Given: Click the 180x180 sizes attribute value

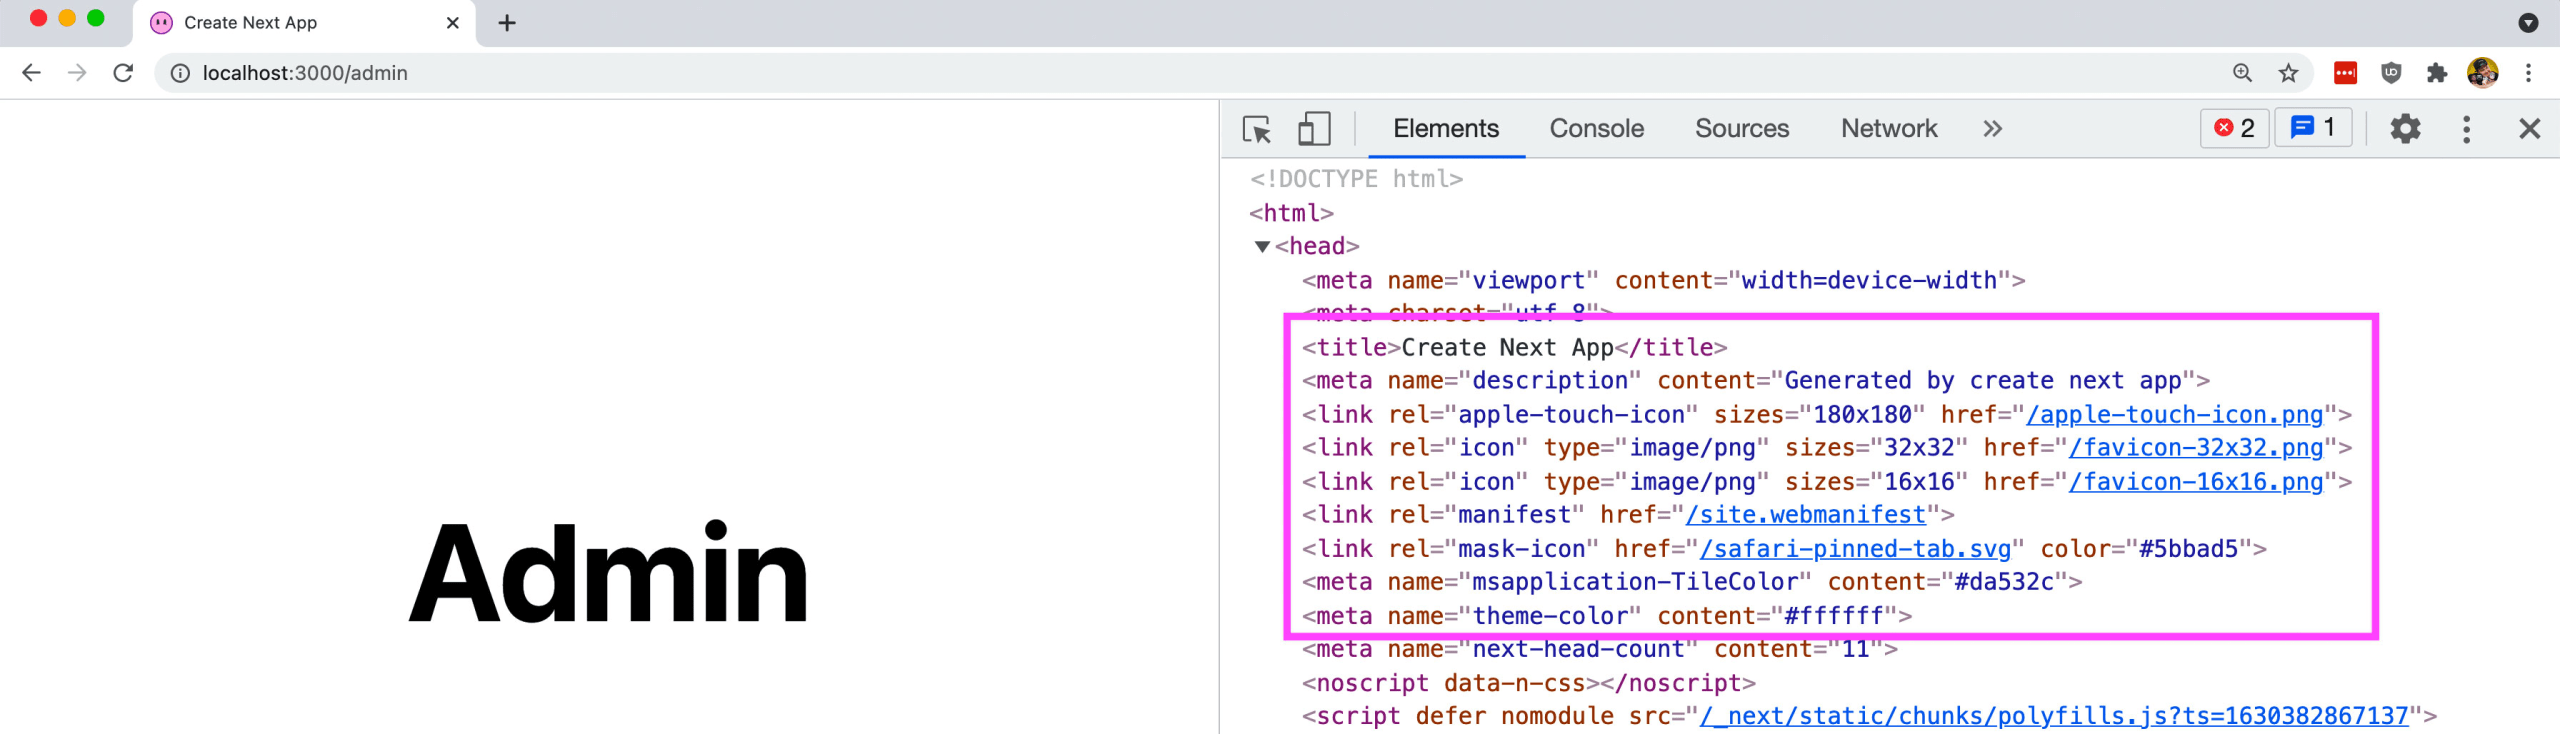Looking at the screenshot, I should (x=1862, y=415).
